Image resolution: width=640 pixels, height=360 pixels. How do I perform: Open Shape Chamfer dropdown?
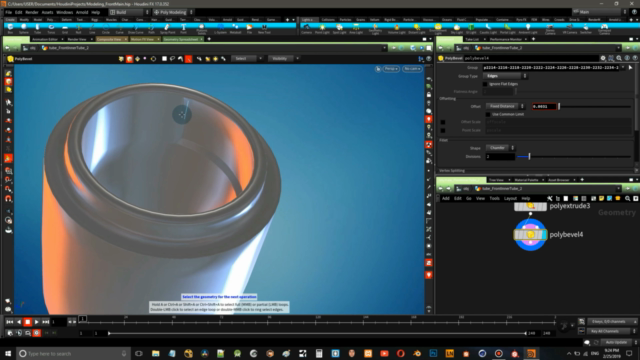pos(500,148)
